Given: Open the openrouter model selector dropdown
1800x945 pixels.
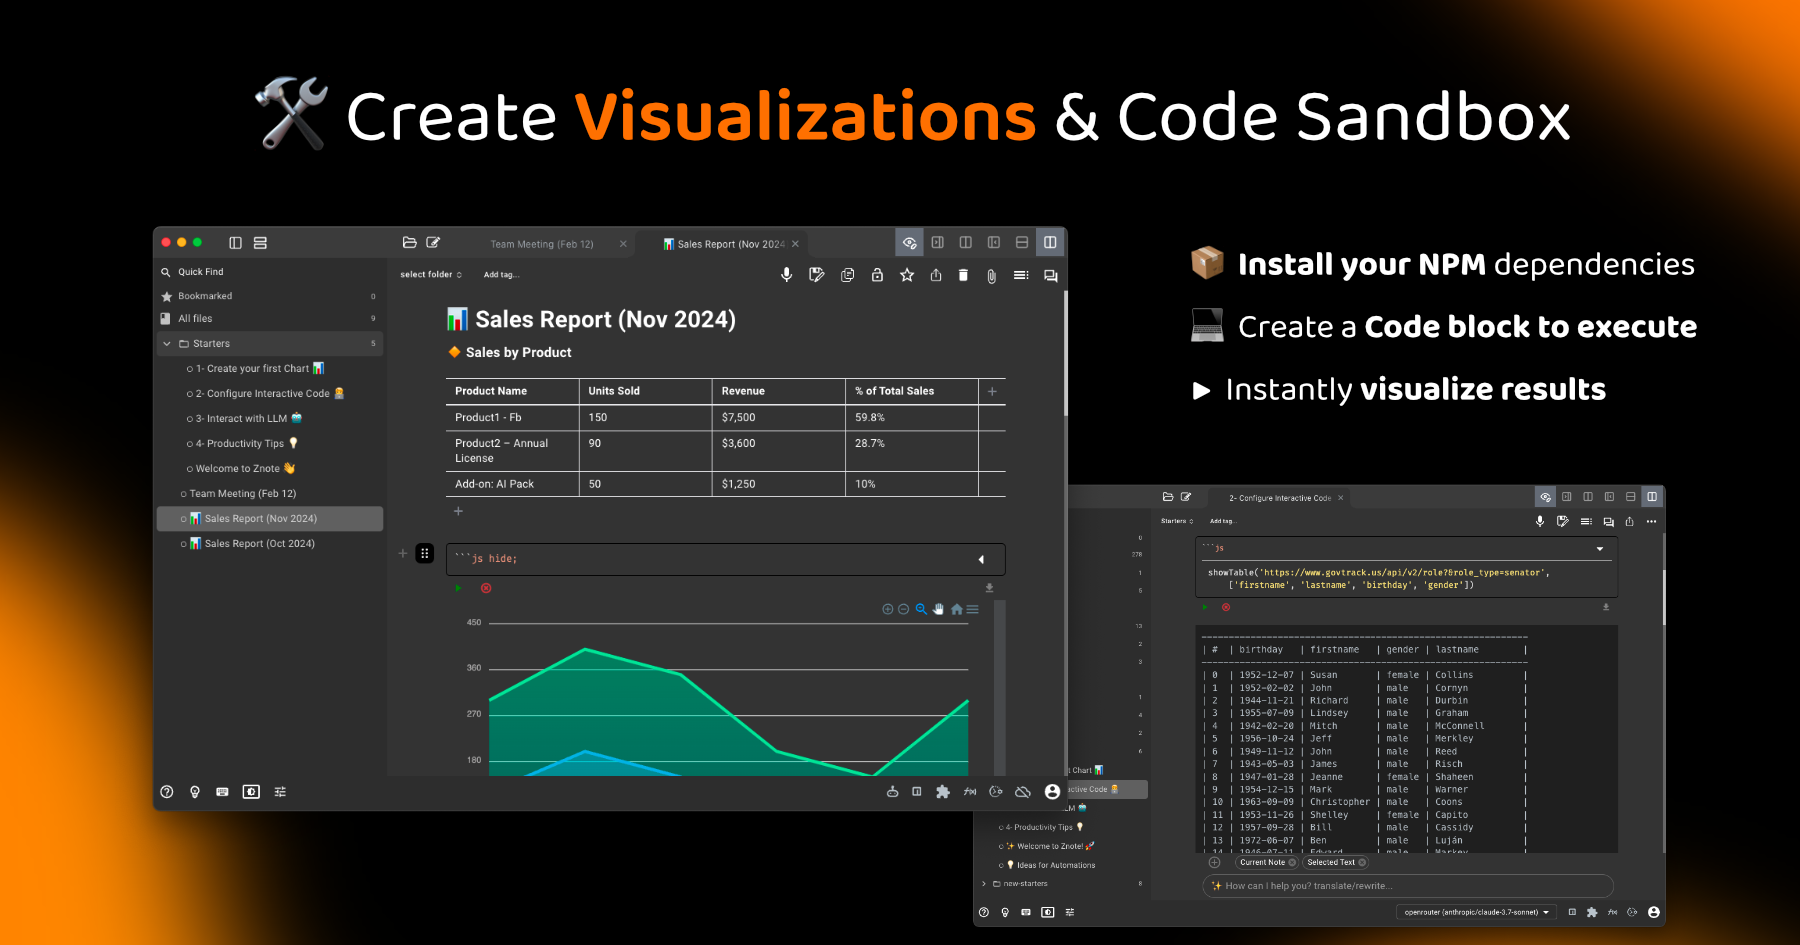Looking at the screenshot, I should coord(1477,912).
